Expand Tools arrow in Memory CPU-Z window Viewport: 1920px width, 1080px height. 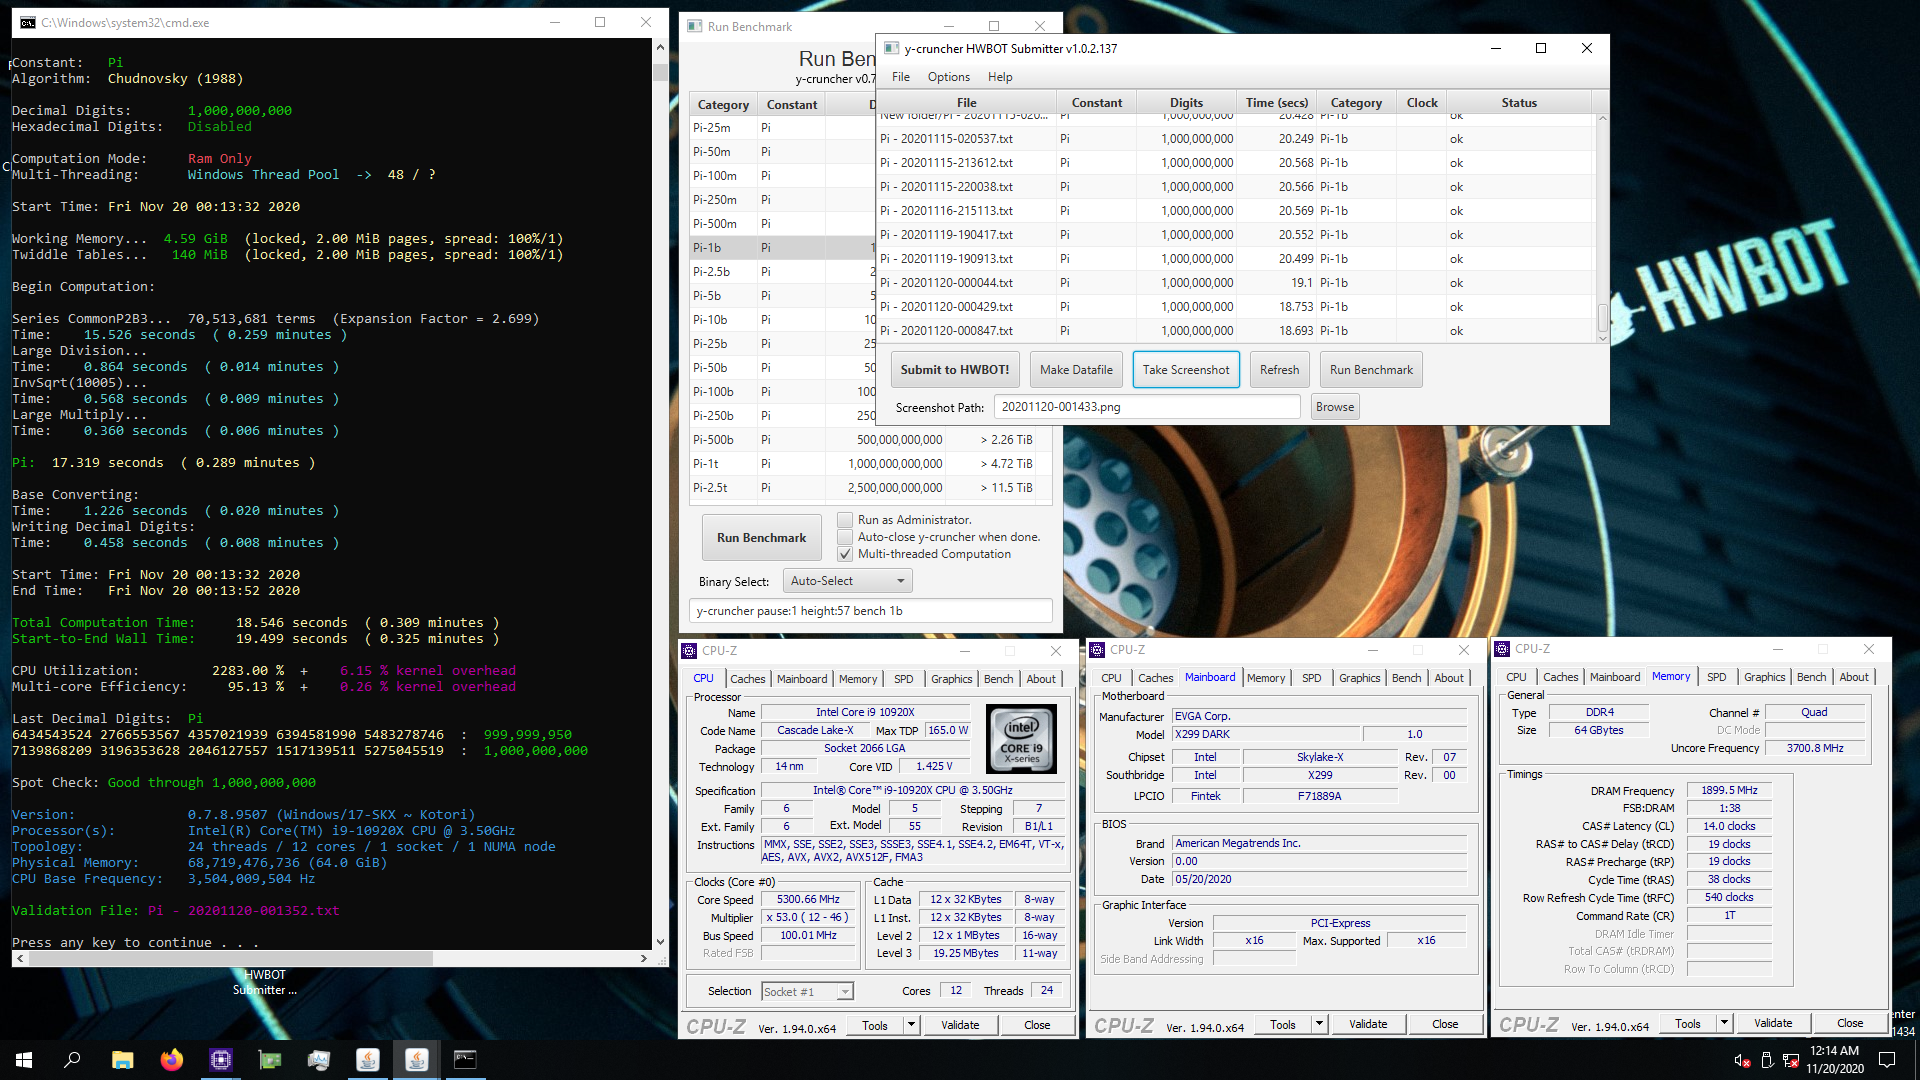tap(1724, 1023)
